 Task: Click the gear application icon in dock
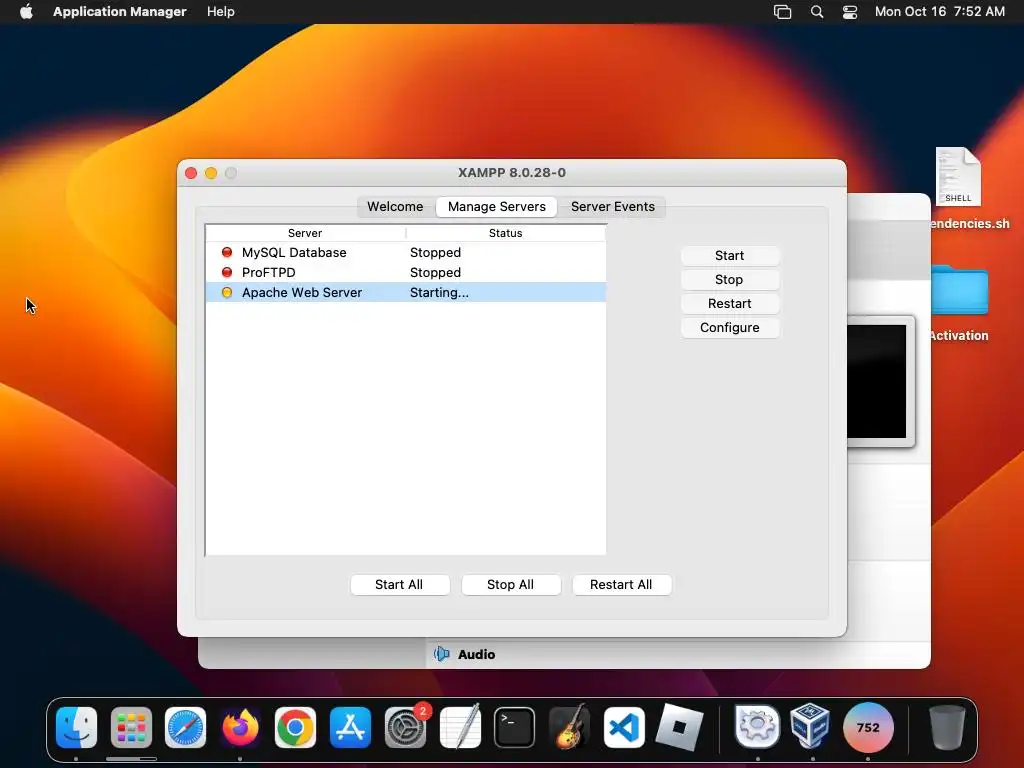point(758,727)
